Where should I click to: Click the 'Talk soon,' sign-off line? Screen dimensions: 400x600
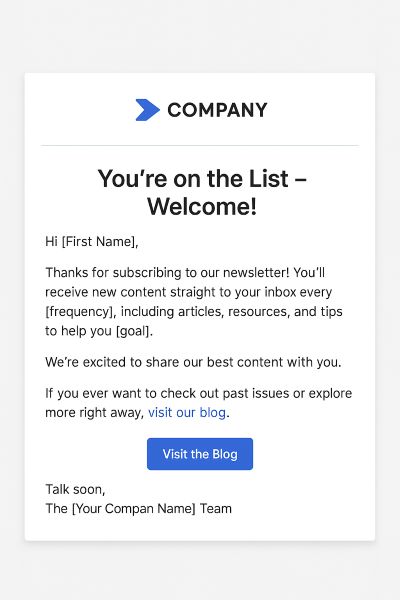pos(75,489)
